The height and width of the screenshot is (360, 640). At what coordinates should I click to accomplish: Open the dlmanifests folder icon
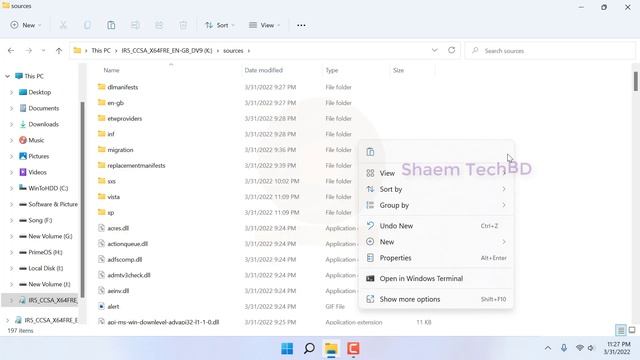point(102,87)
